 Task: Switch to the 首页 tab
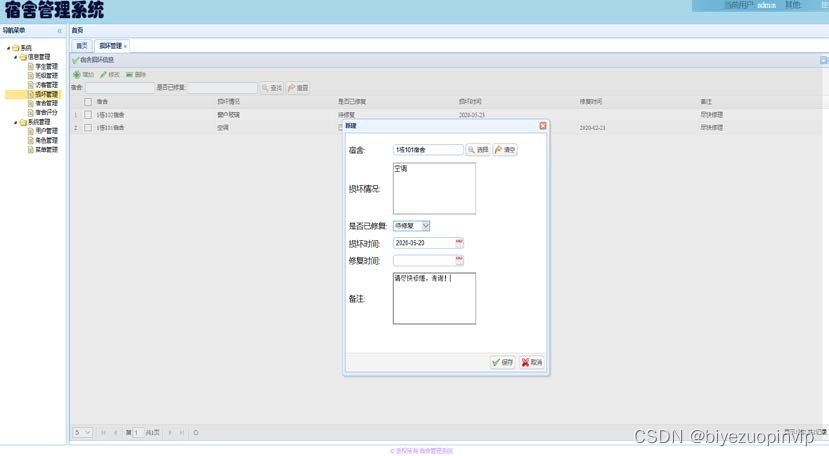[81, 46]
